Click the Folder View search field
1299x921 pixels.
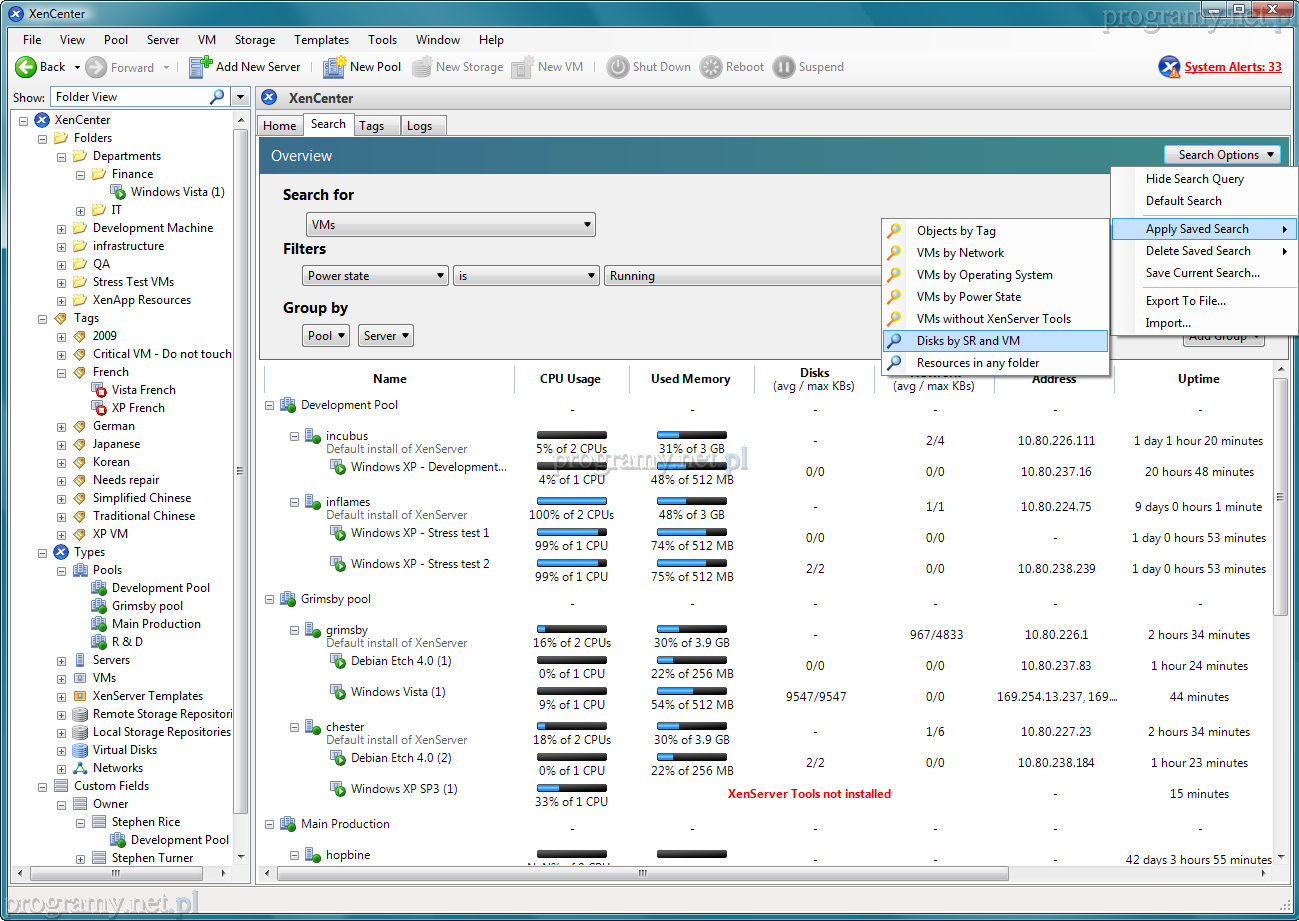tap(130, 97)
